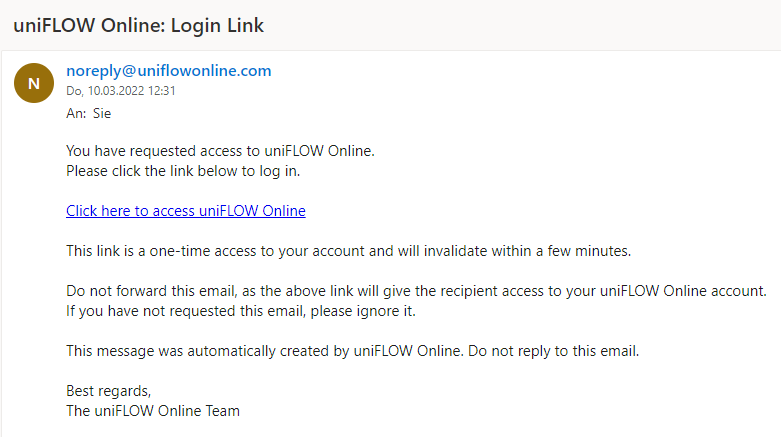Viewport: 781px width, 437px height.
Task: Click the email subject 'uniFLOW Online: Login Link'
Action: point(138,25)
